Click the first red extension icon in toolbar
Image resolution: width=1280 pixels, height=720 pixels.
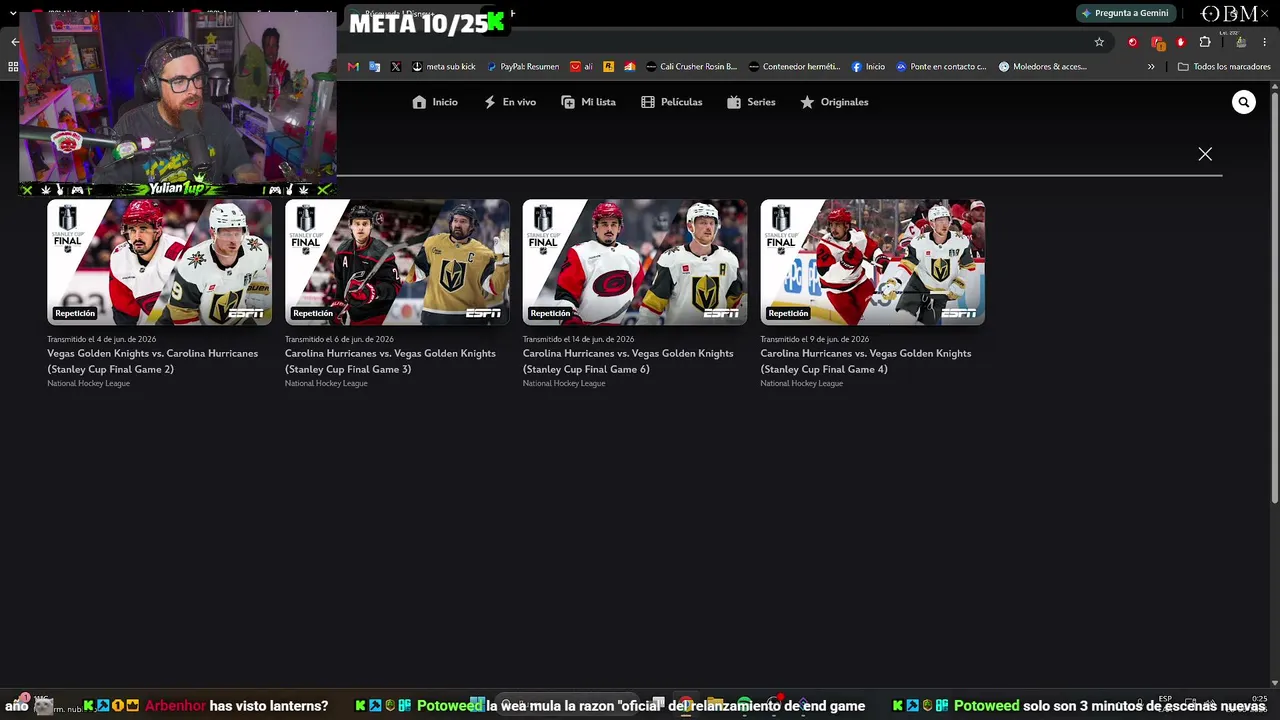click(x=1132, y=42)
